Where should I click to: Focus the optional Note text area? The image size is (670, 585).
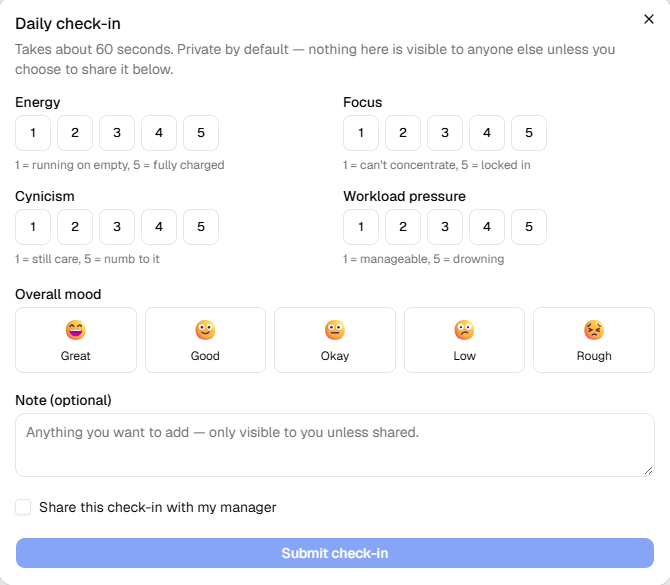point(335,445)
